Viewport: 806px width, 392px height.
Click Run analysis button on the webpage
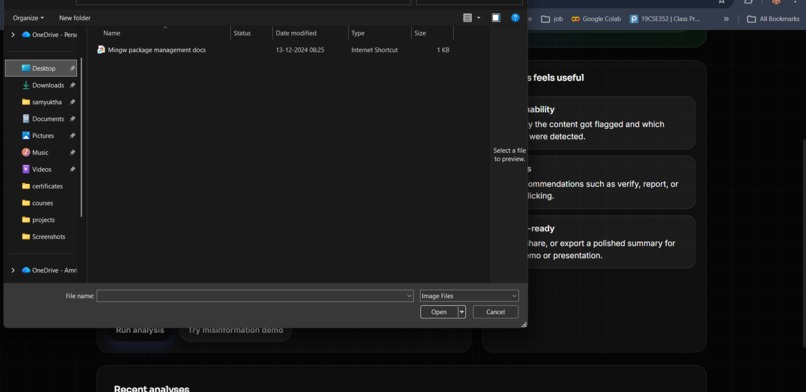[x=140, y=330]
